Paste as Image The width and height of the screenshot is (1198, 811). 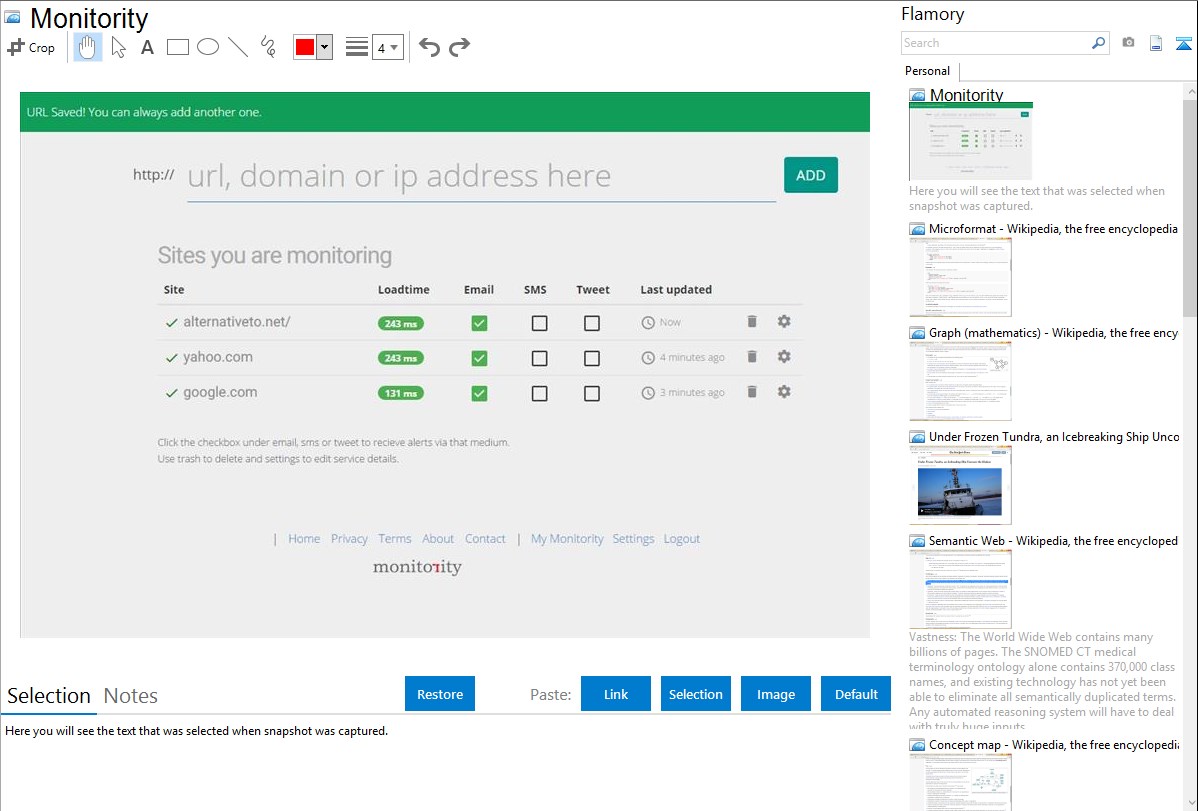pos(776,694)
